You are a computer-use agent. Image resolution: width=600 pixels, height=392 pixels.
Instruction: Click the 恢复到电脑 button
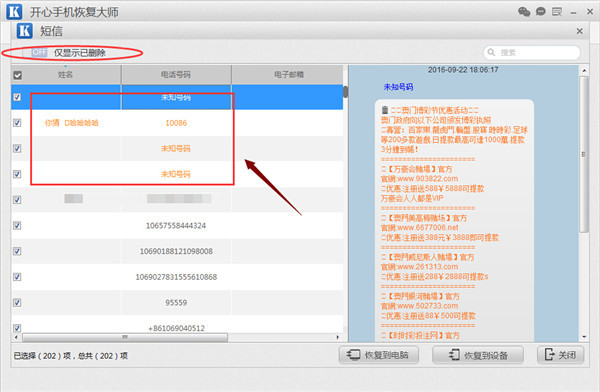pos(378,355)
